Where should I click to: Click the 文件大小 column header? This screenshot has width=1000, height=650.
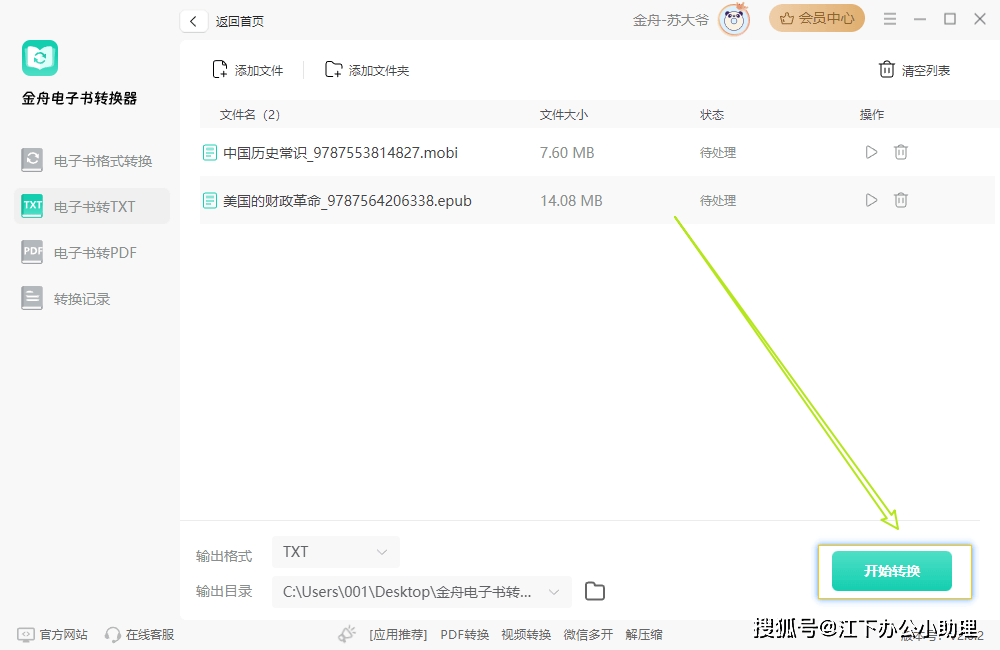coord(564,115)
